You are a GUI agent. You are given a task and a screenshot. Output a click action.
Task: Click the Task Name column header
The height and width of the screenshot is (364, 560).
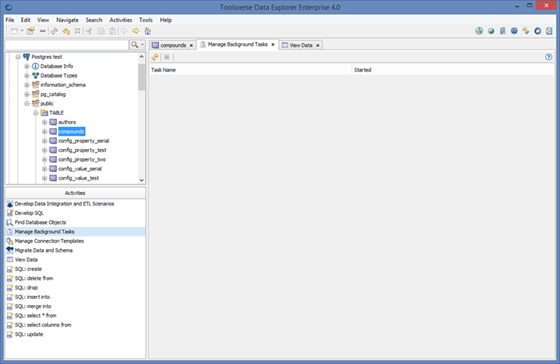point(250,70)
